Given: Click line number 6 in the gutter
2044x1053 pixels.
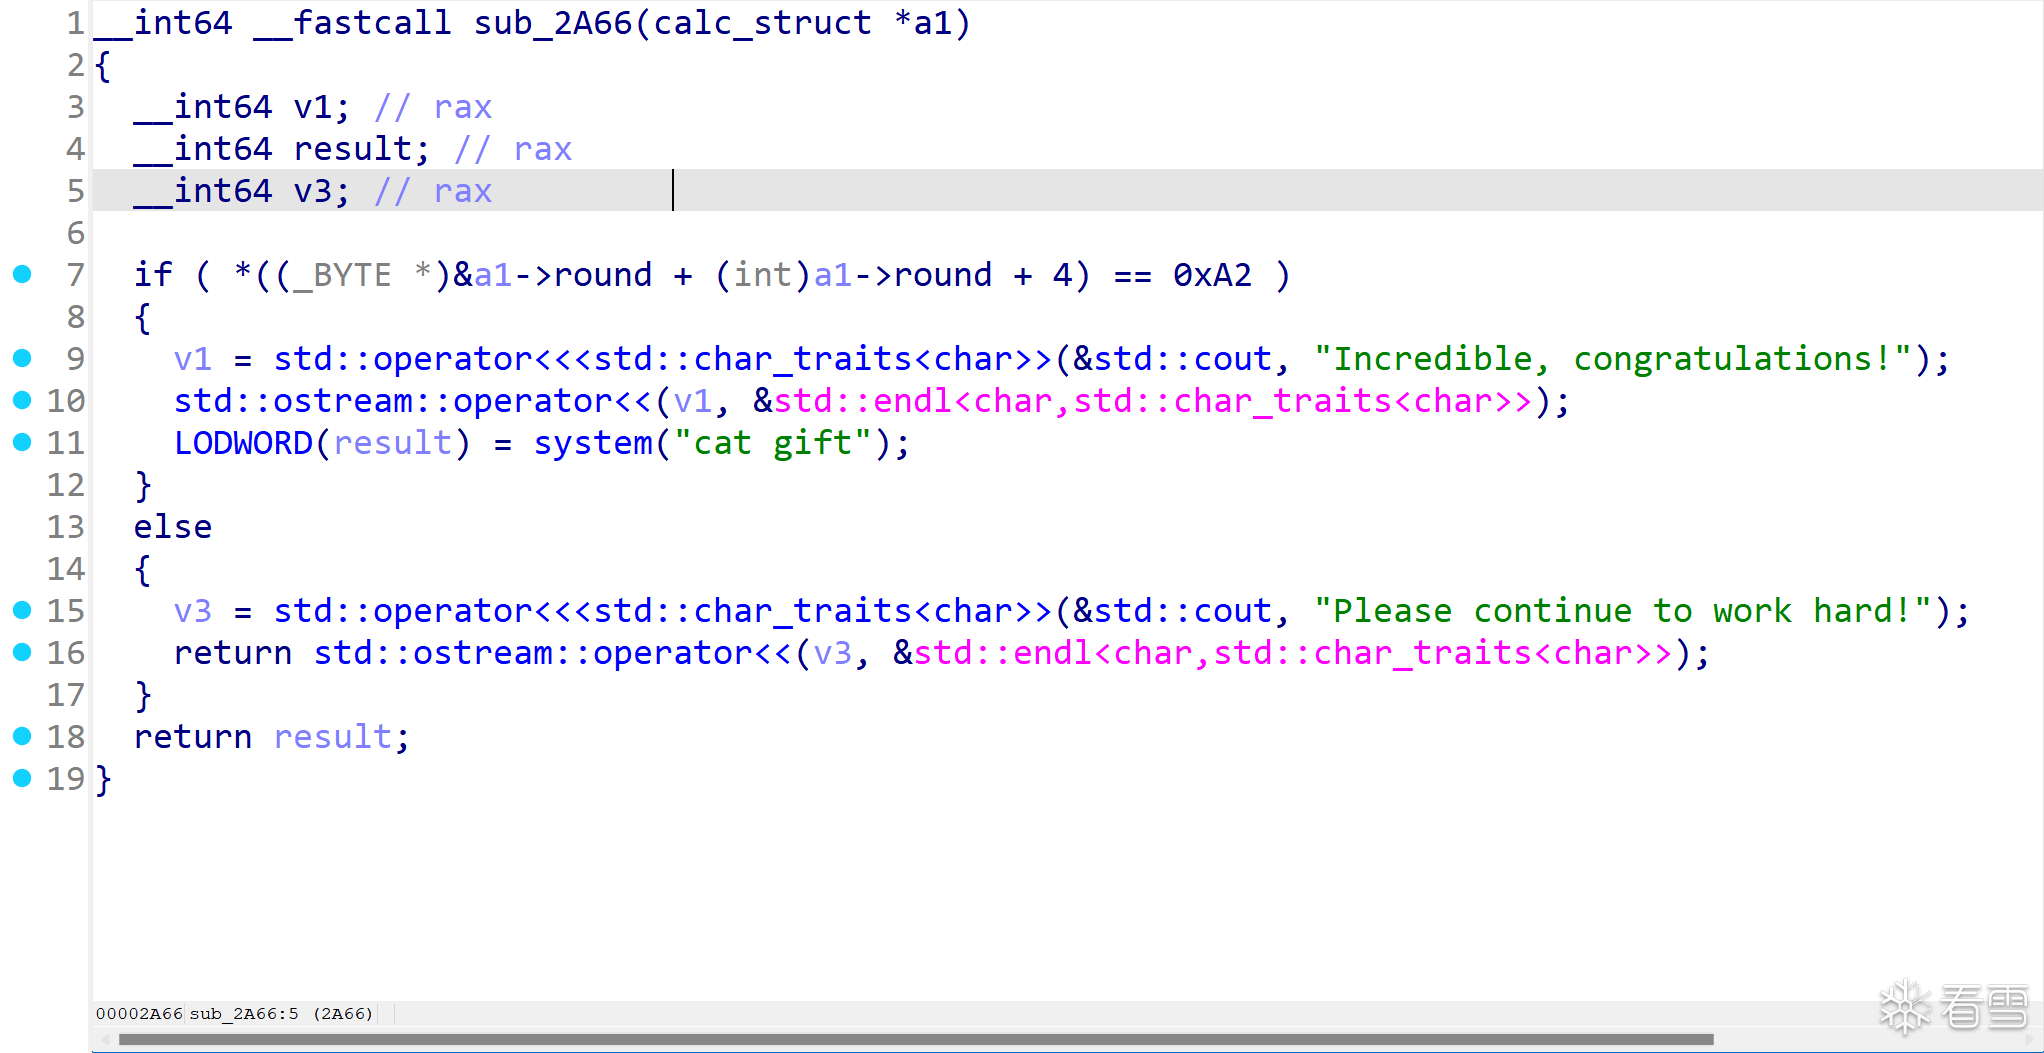Looking at the screenshot, I should pos(75,232).
